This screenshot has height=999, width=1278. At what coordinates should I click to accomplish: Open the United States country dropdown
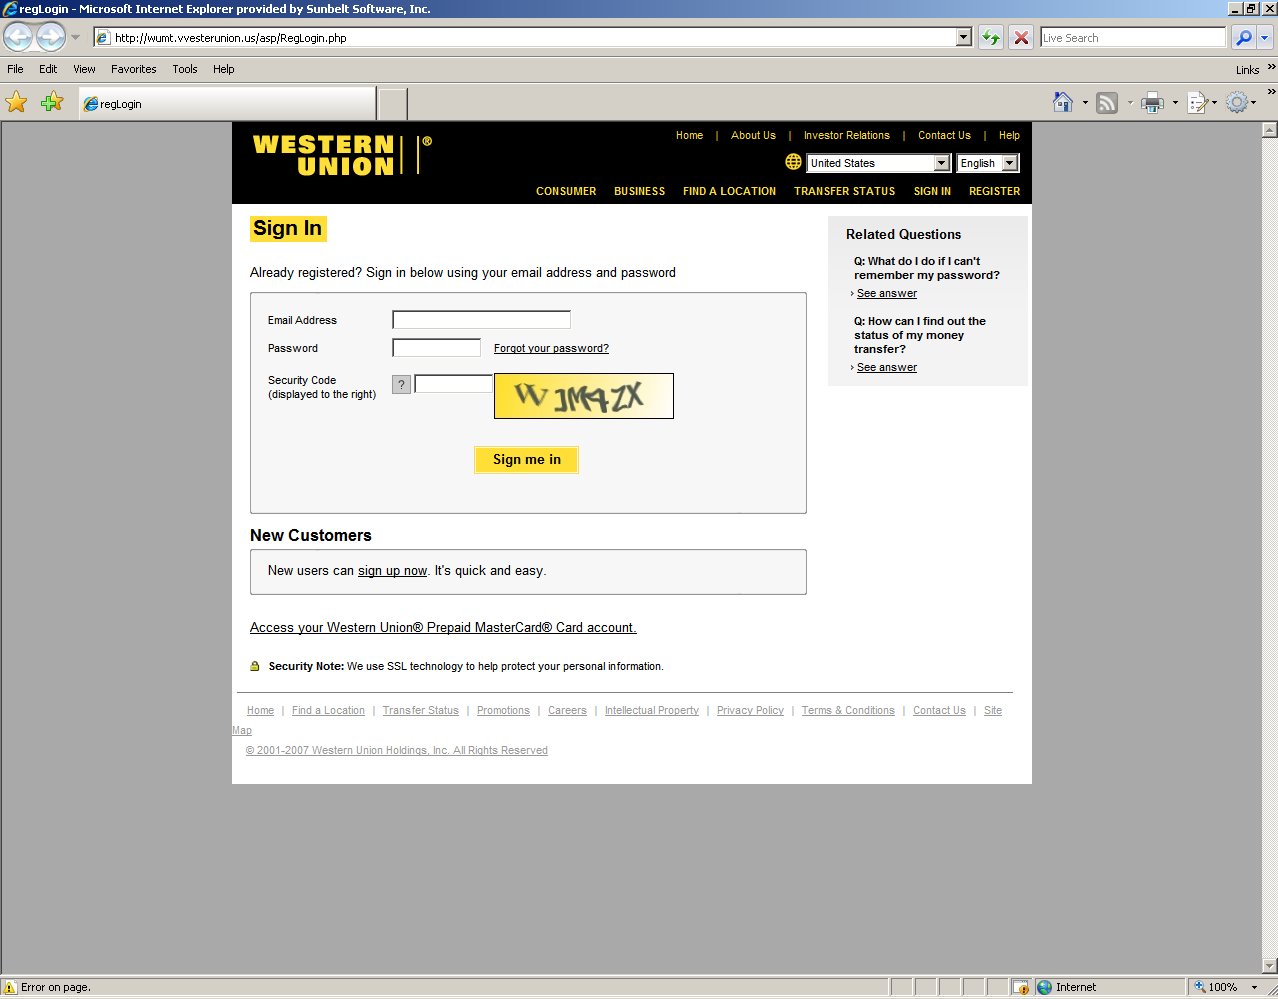coord(941,163)
